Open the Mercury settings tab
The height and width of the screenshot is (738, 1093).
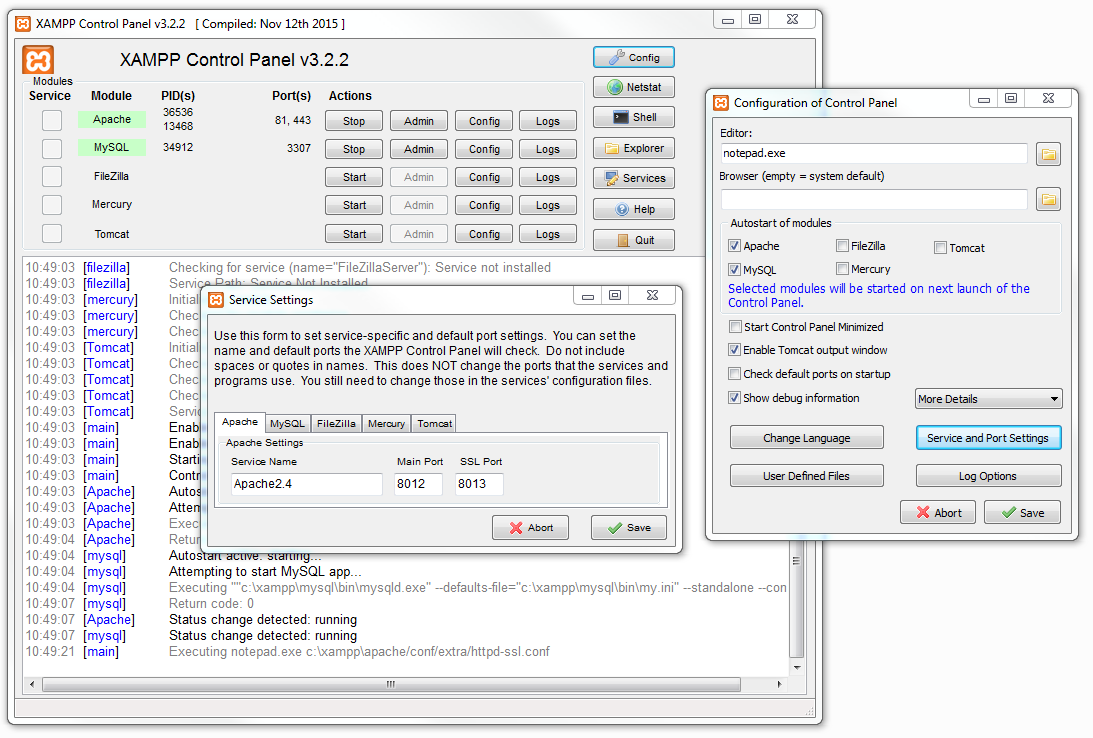pyautogui.click(x=386, y=424)
